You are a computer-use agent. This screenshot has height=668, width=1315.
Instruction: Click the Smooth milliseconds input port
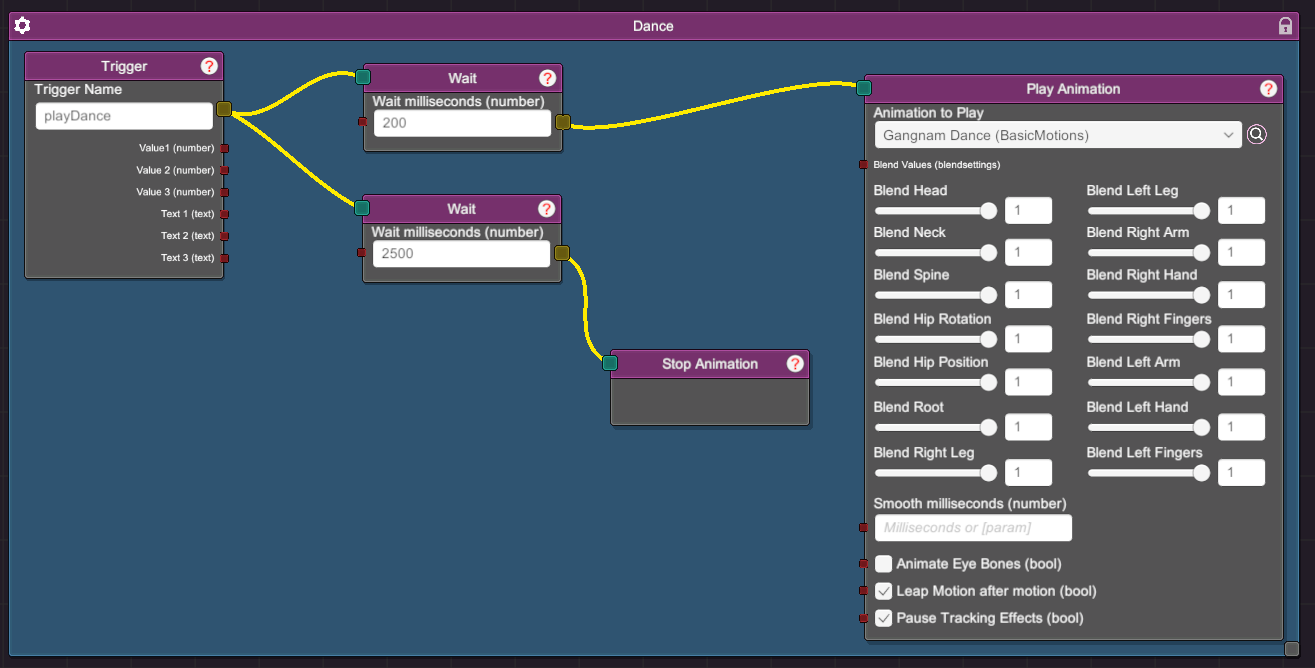tap(864, 527)
